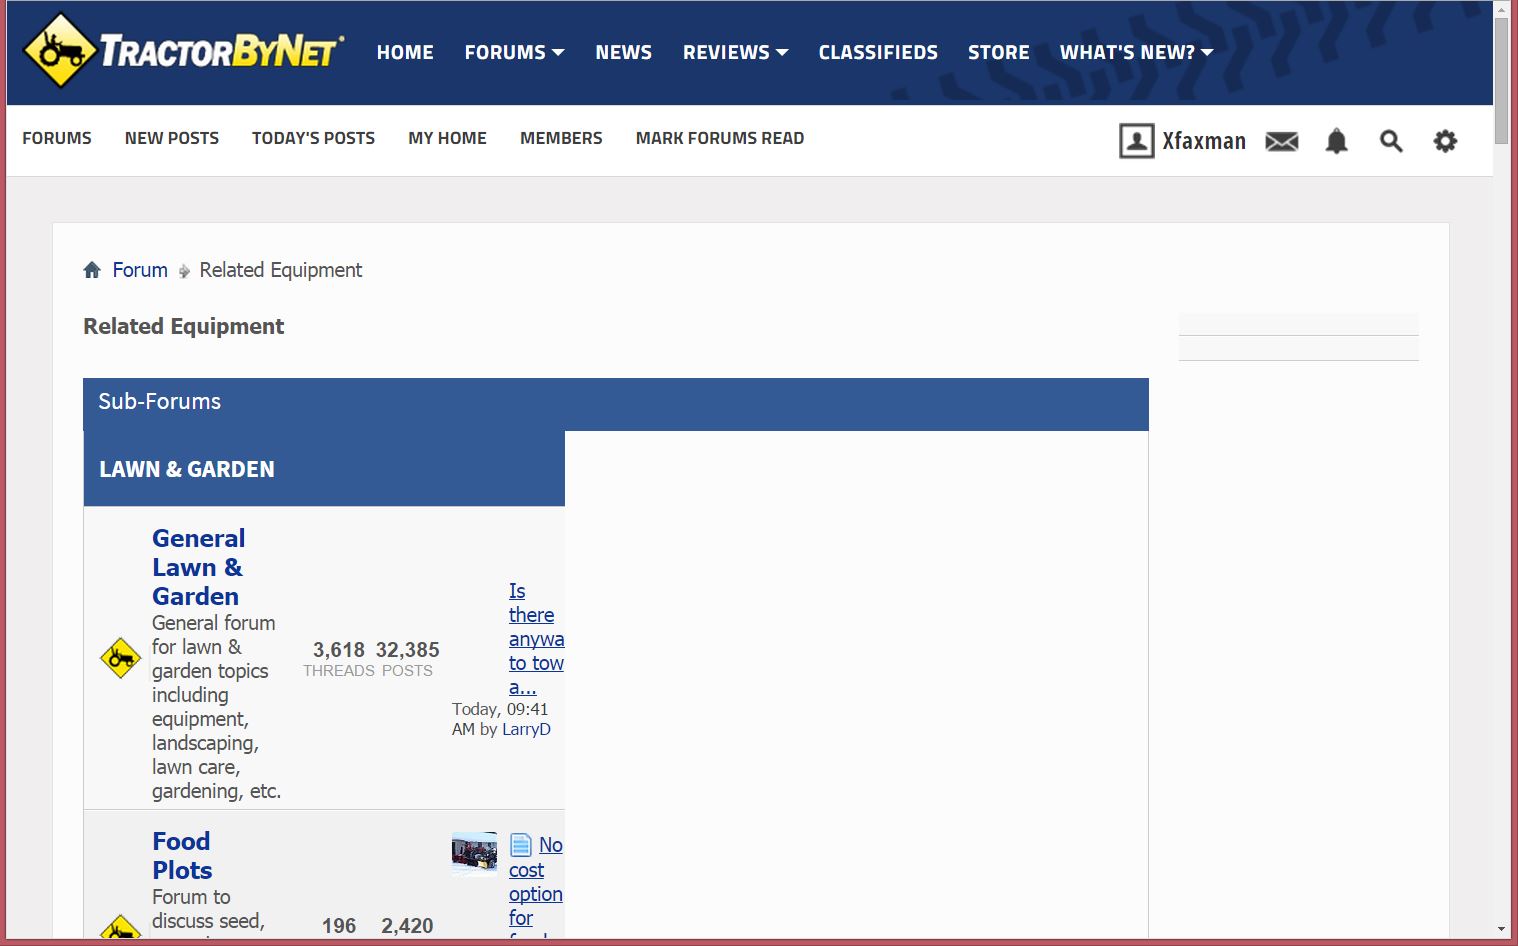Viewport: 1518px width, 946px height.
Task: Click the down arrow of the page scrollbar
Action: 1501,929
